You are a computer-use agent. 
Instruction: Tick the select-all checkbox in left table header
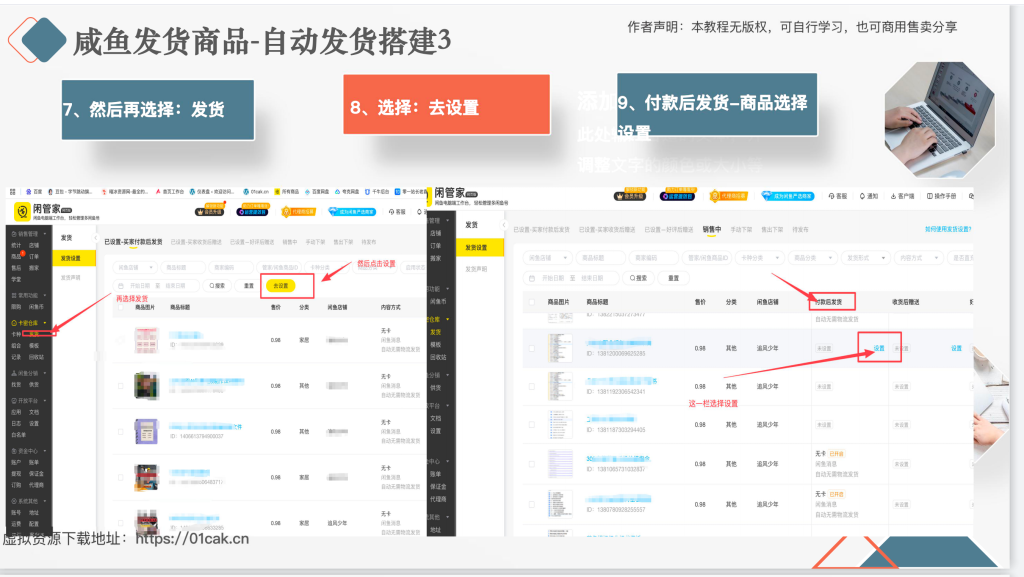(x=120, y=308)
